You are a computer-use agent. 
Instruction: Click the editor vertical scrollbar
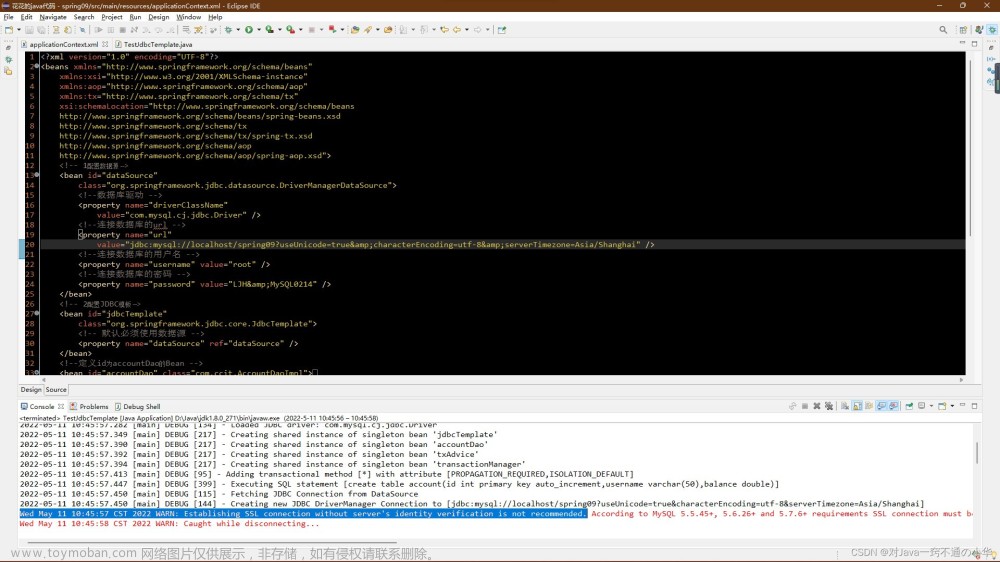[969, 147]
